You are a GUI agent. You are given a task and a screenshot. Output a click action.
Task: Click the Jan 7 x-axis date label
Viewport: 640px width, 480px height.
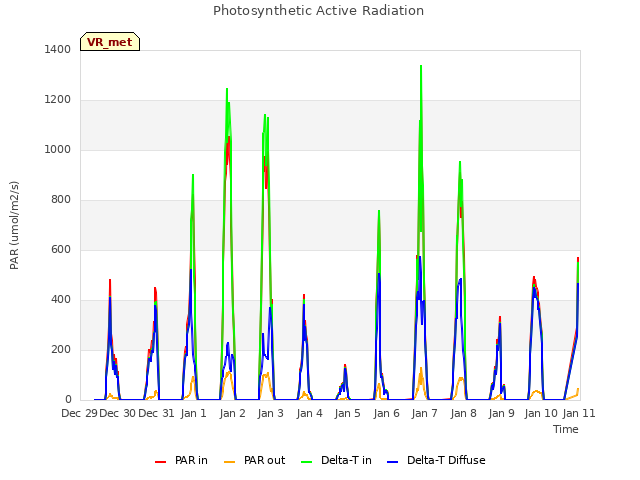pyautogui.click(x=424, y=413)
